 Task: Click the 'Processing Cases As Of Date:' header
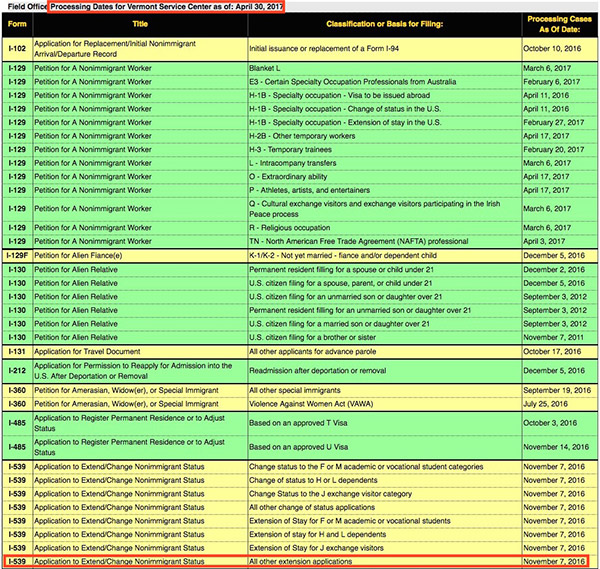(559, 24)
